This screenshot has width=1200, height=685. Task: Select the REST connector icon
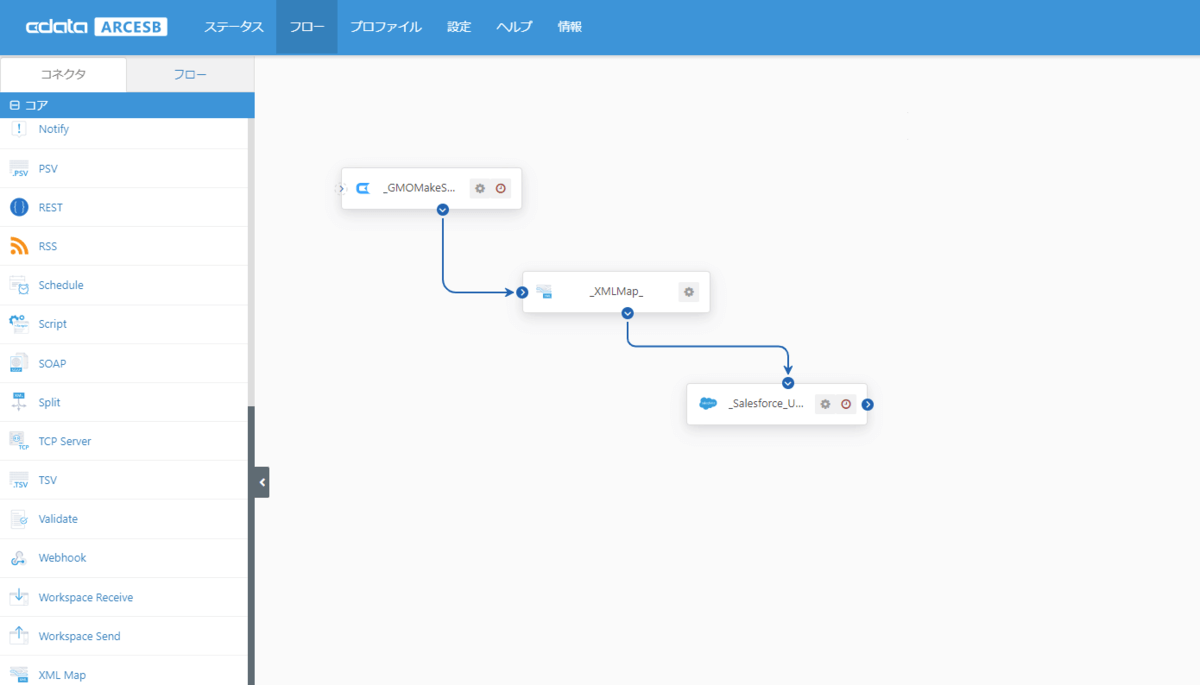(19, 207)
